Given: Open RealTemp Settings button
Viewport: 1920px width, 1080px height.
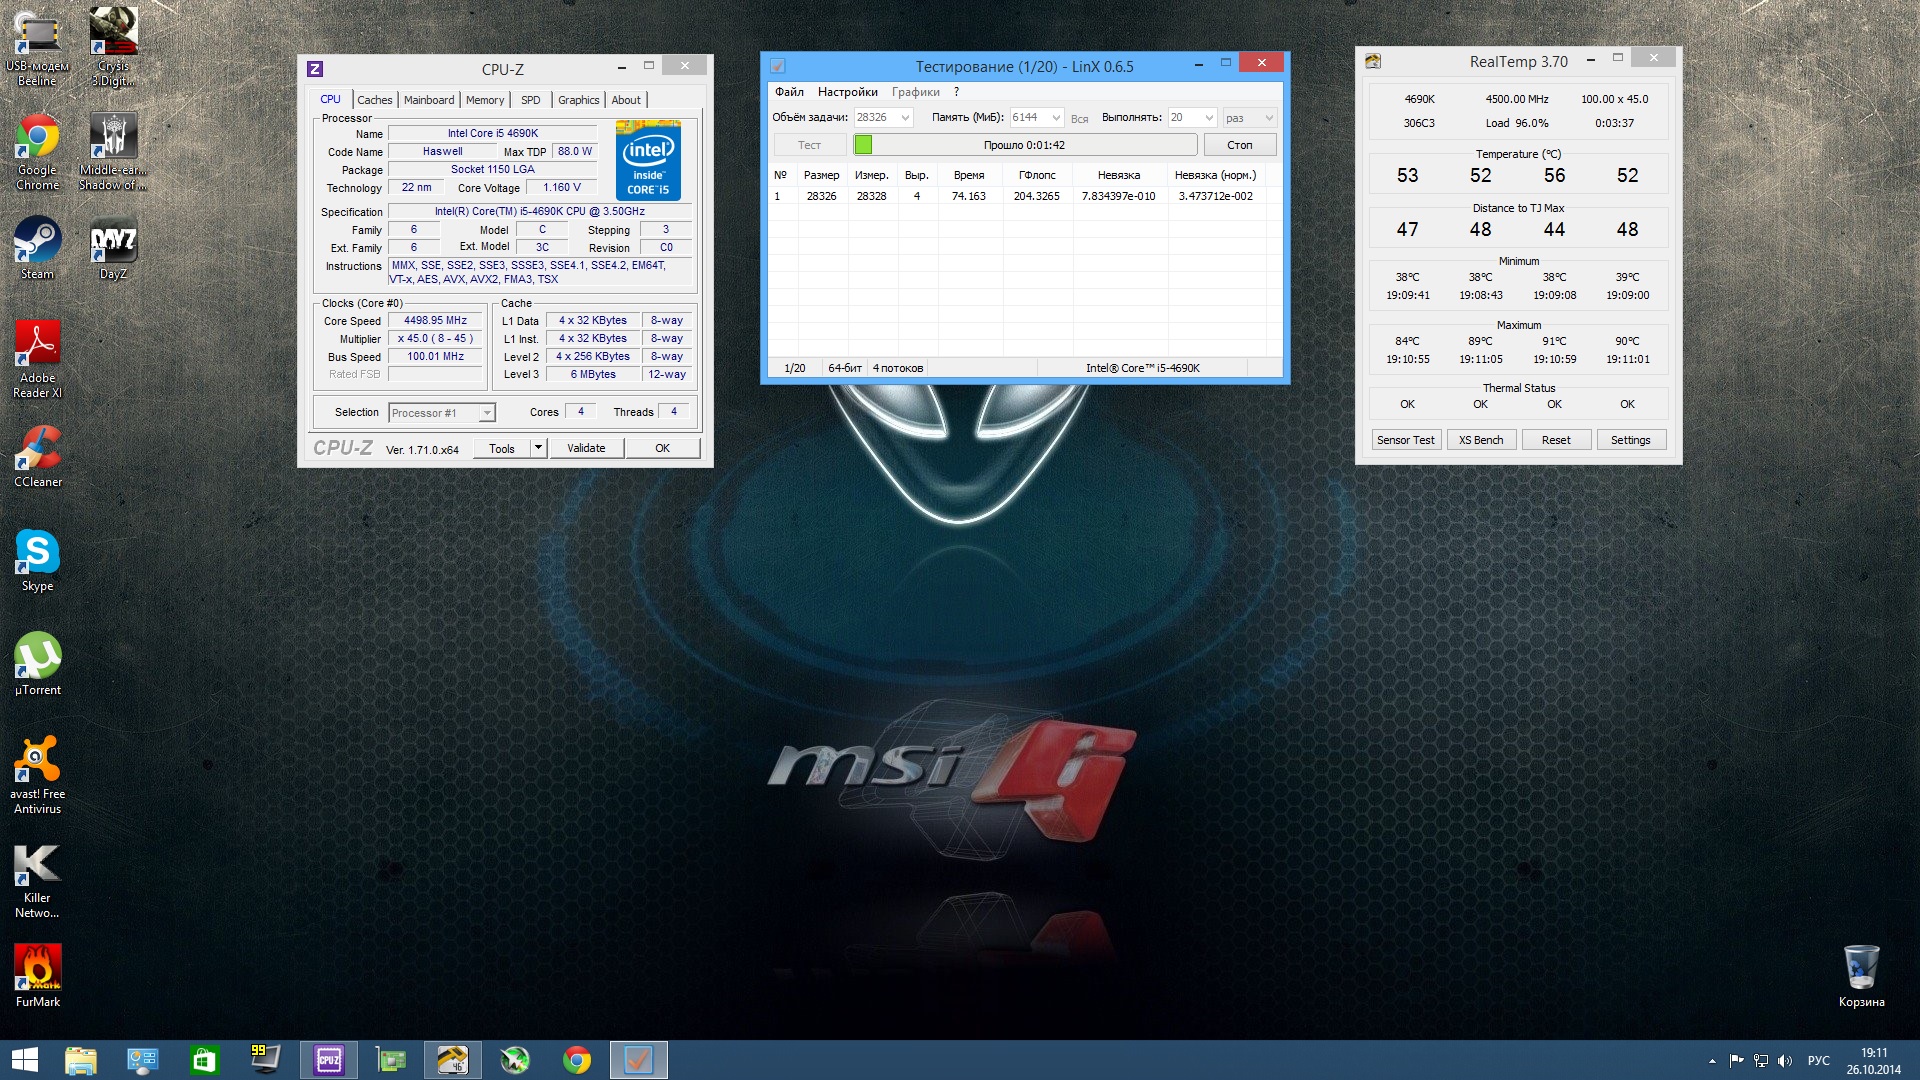Looking at the screenshot, I should [1631, 440].
